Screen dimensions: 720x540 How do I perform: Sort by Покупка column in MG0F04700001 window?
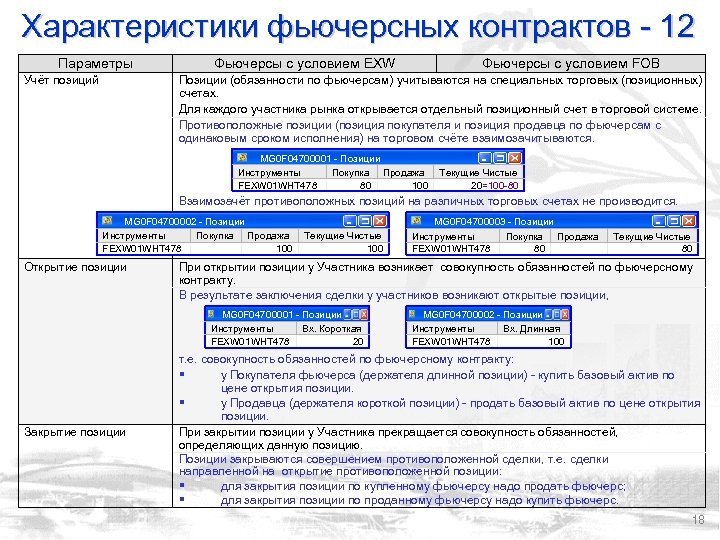(x=351, y=172)
